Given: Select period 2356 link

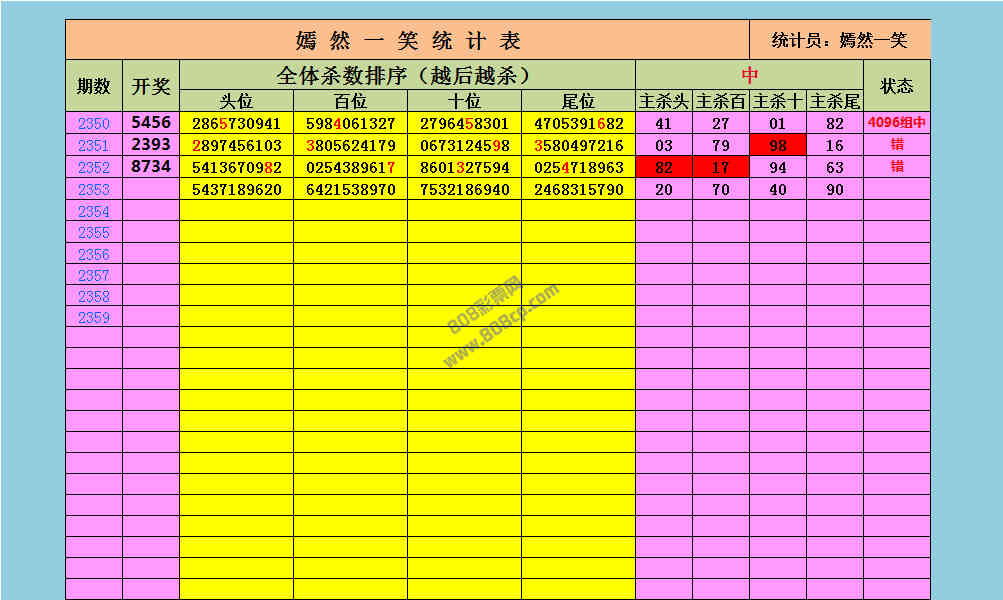Looking at the screenshot, I should pyautogui.click(x=93, y=254).
